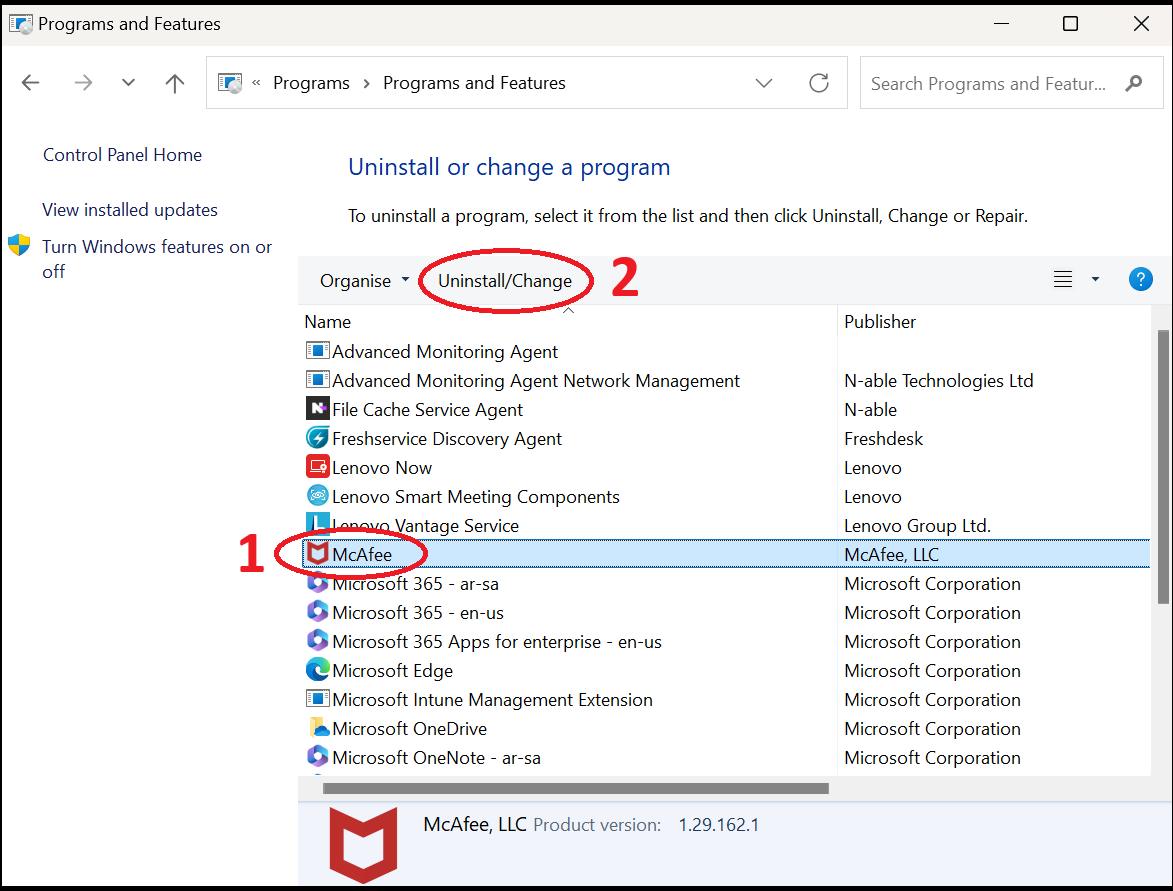Image resolution: width=1173 pixels, height=891 pixels.
Task: Click the Microsoft Edge icon
Action: click(318, 670)
